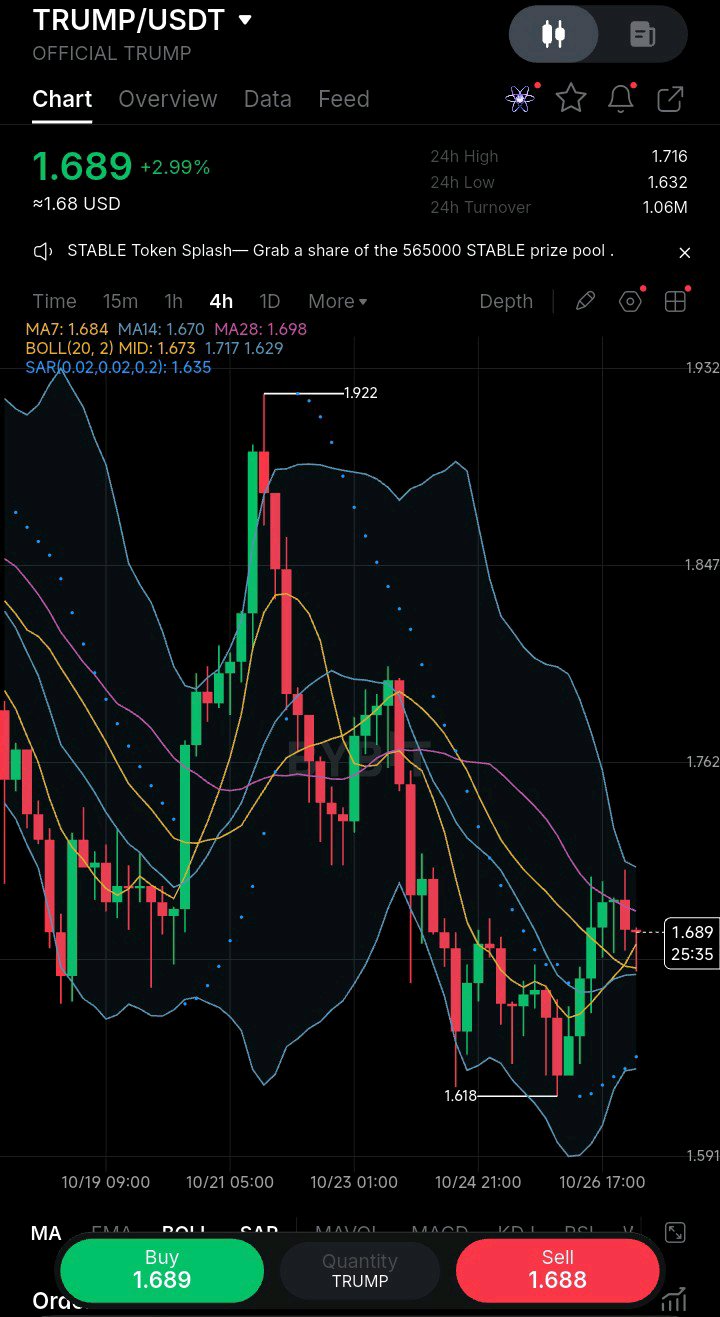Tap the large 1.689 last price
This screenshot has width=720, height=1317.
pos(82,166)
